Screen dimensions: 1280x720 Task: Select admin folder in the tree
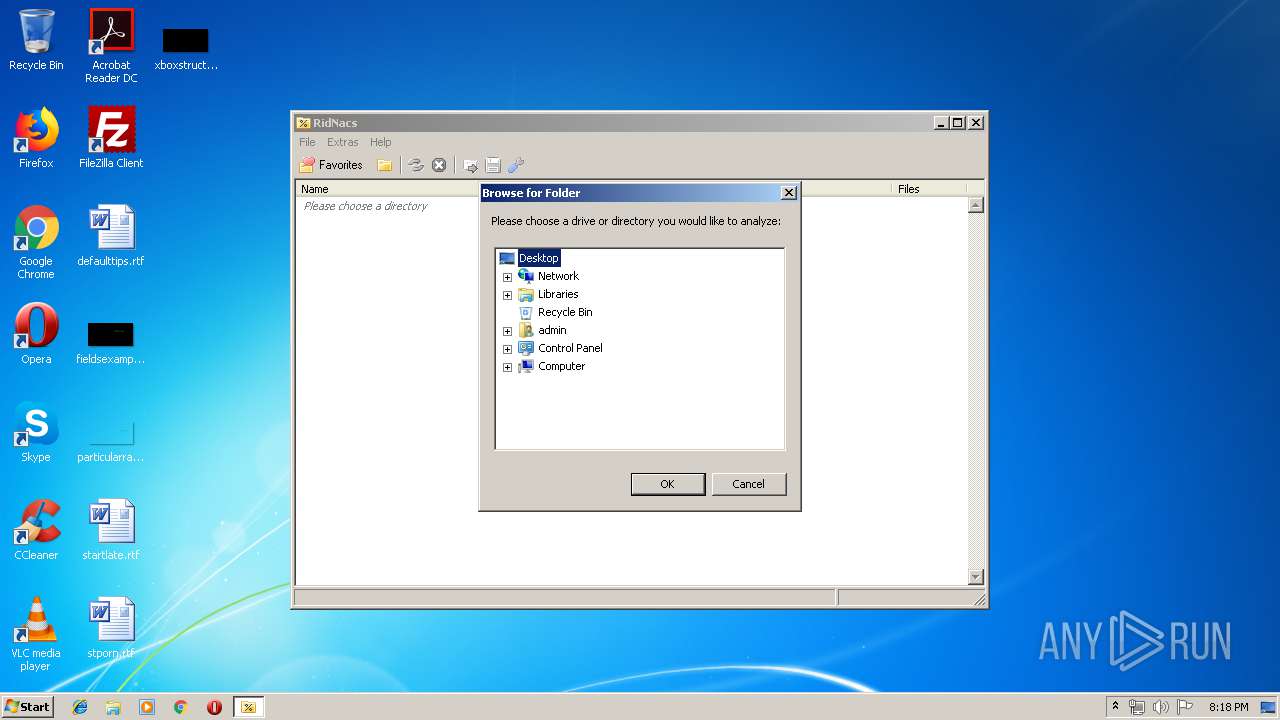[x=552, y=330]
